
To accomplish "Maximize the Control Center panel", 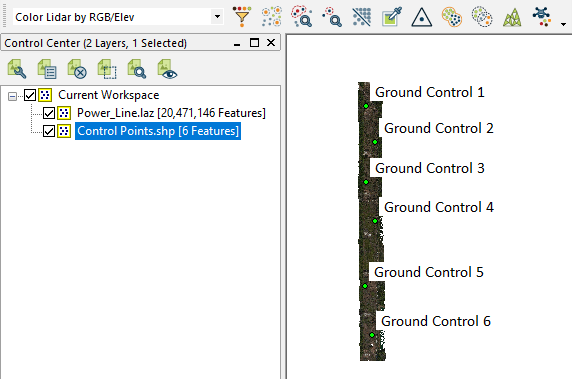I will (x=254, y=43).
